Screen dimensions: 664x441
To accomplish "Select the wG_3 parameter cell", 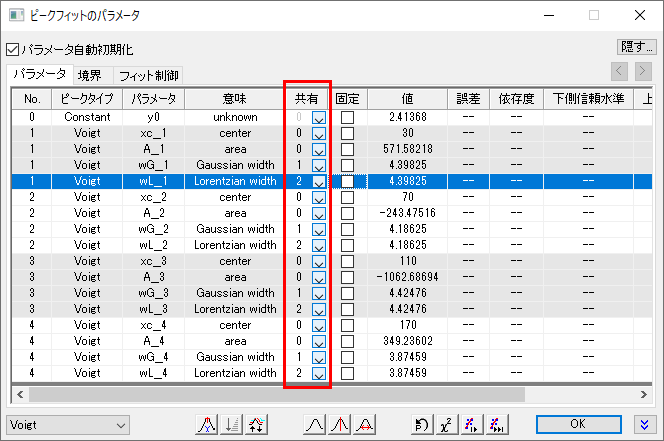I will pos(153,293).
